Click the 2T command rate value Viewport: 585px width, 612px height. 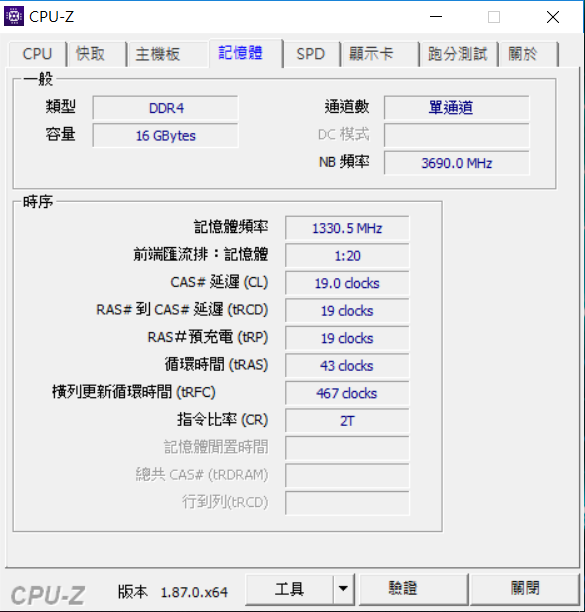click(347, 421)
